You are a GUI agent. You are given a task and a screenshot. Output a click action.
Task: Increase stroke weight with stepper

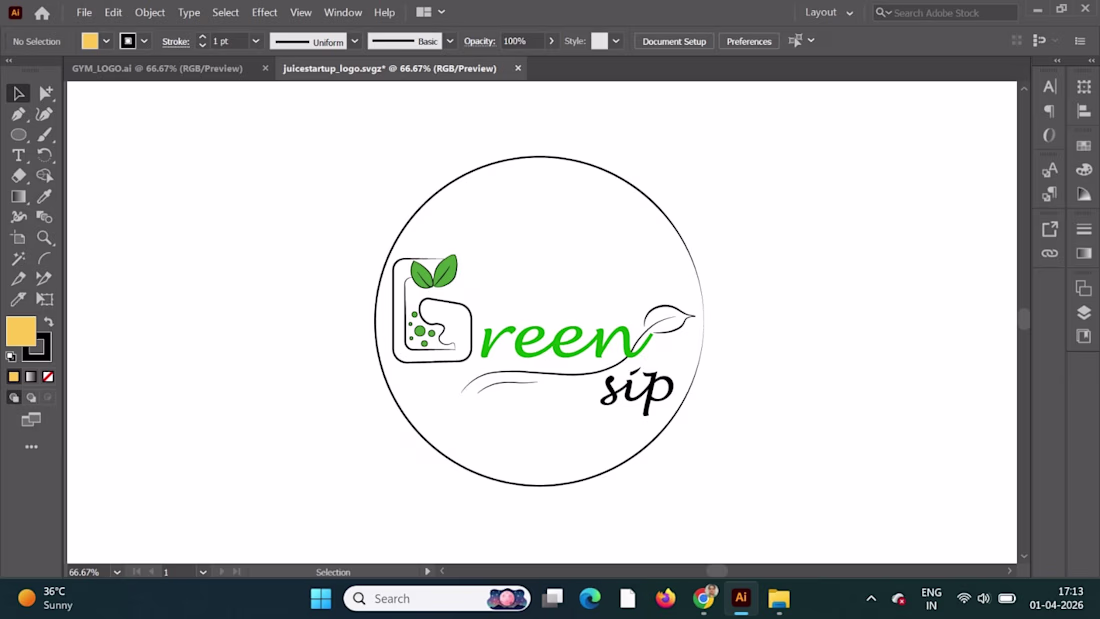[x=203, y=37]
